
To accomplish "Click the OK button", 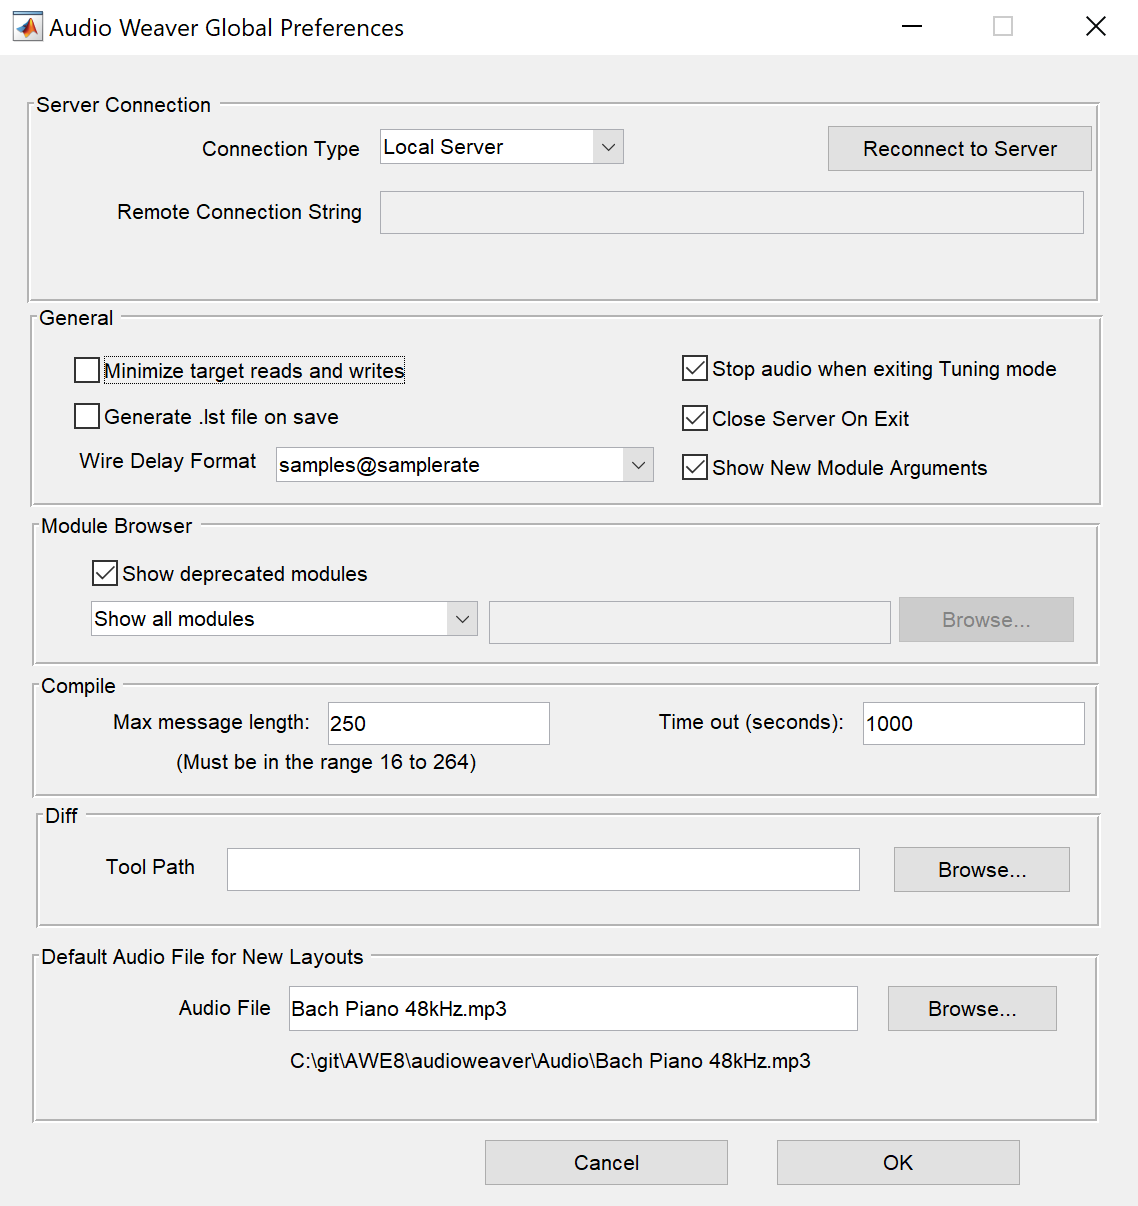I will coord(897,1162).
